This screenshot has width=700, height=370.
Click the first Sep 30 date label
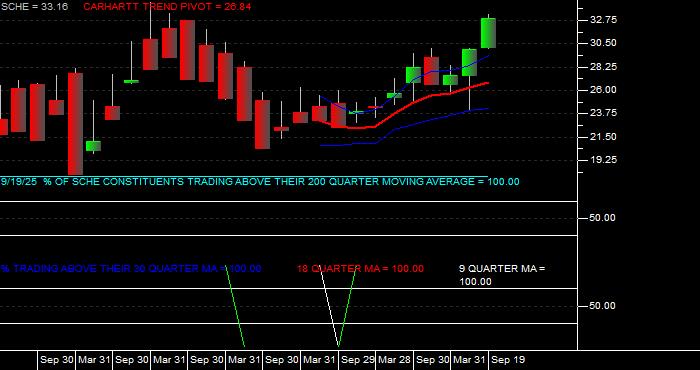tap(56, 360)
